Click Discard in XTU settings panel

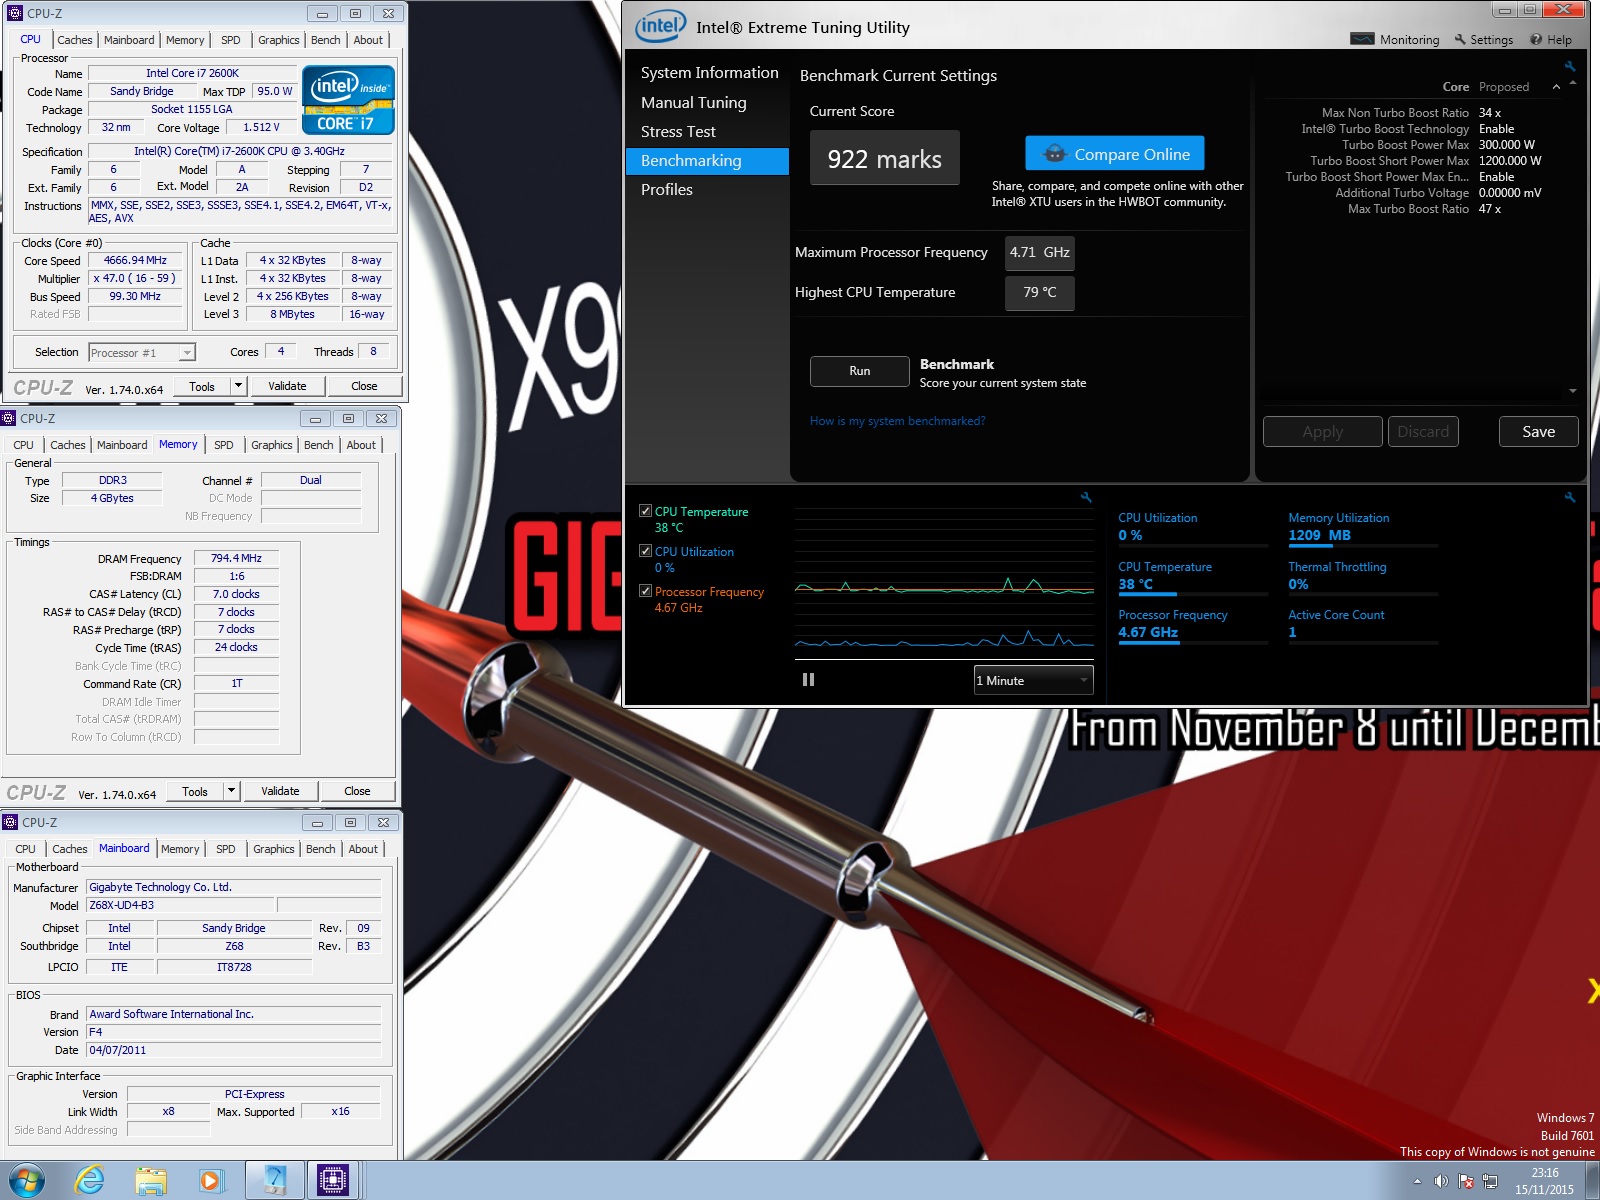pos(1423,432)
